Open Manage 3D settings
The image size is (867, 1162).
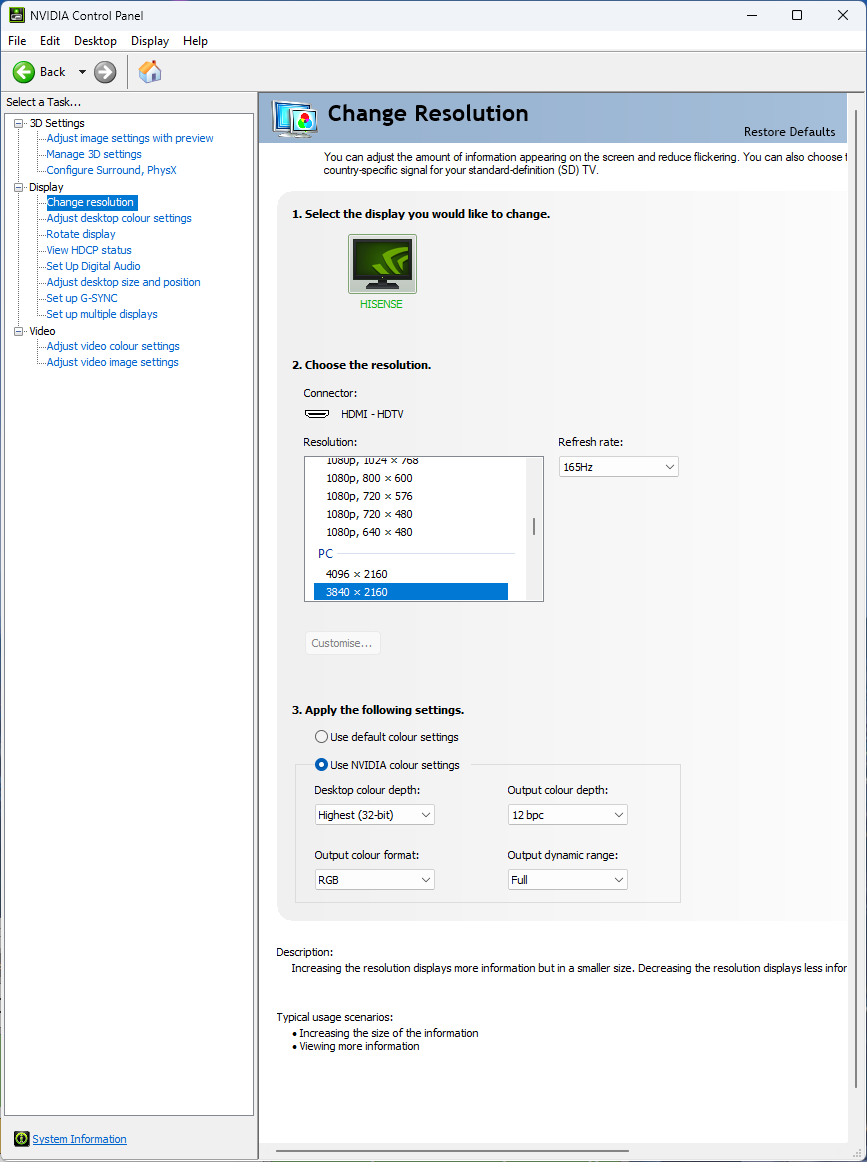(x=93, y=154)
